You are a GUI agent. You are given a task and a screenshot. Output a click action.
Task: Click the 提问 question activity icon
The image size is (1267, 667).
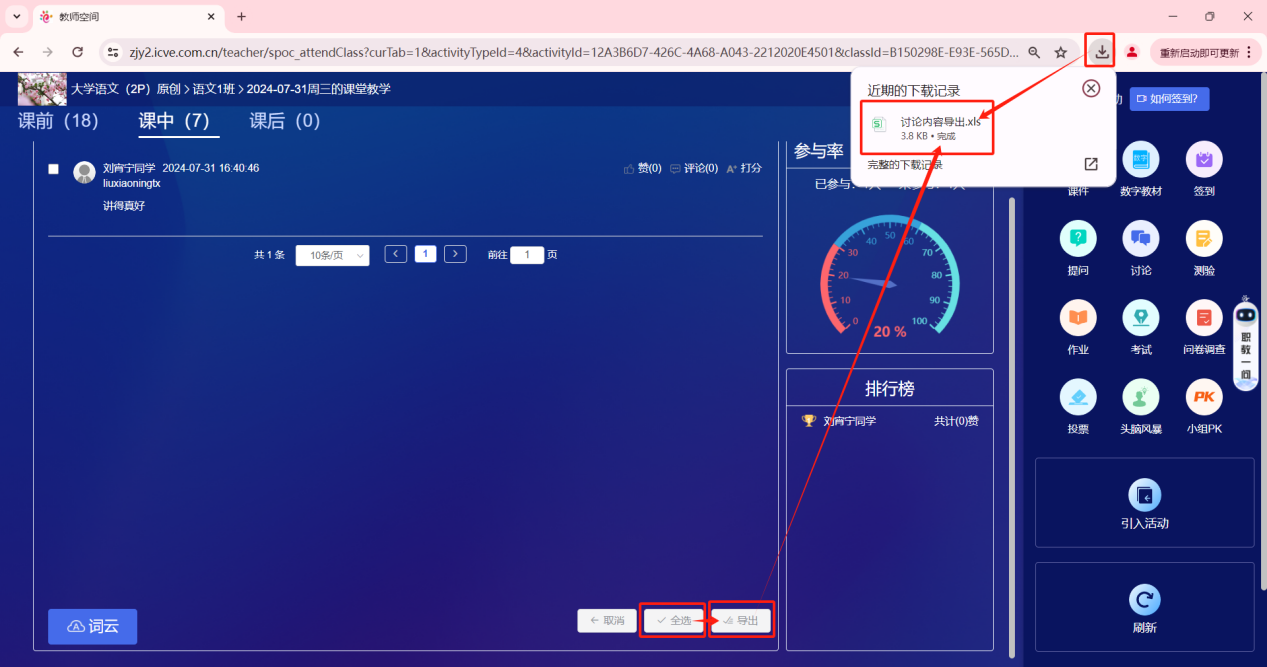point(1077,238)
